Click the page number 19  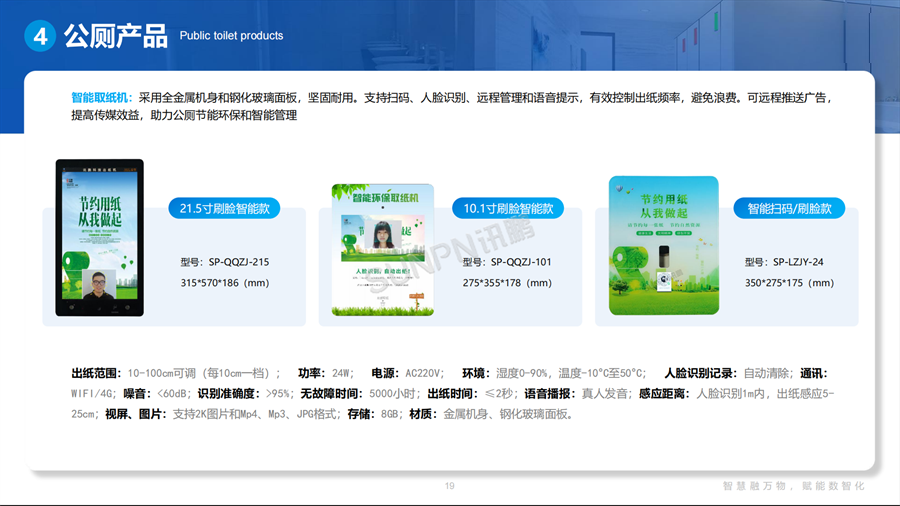pyautogui.click(x=449, y=486)
